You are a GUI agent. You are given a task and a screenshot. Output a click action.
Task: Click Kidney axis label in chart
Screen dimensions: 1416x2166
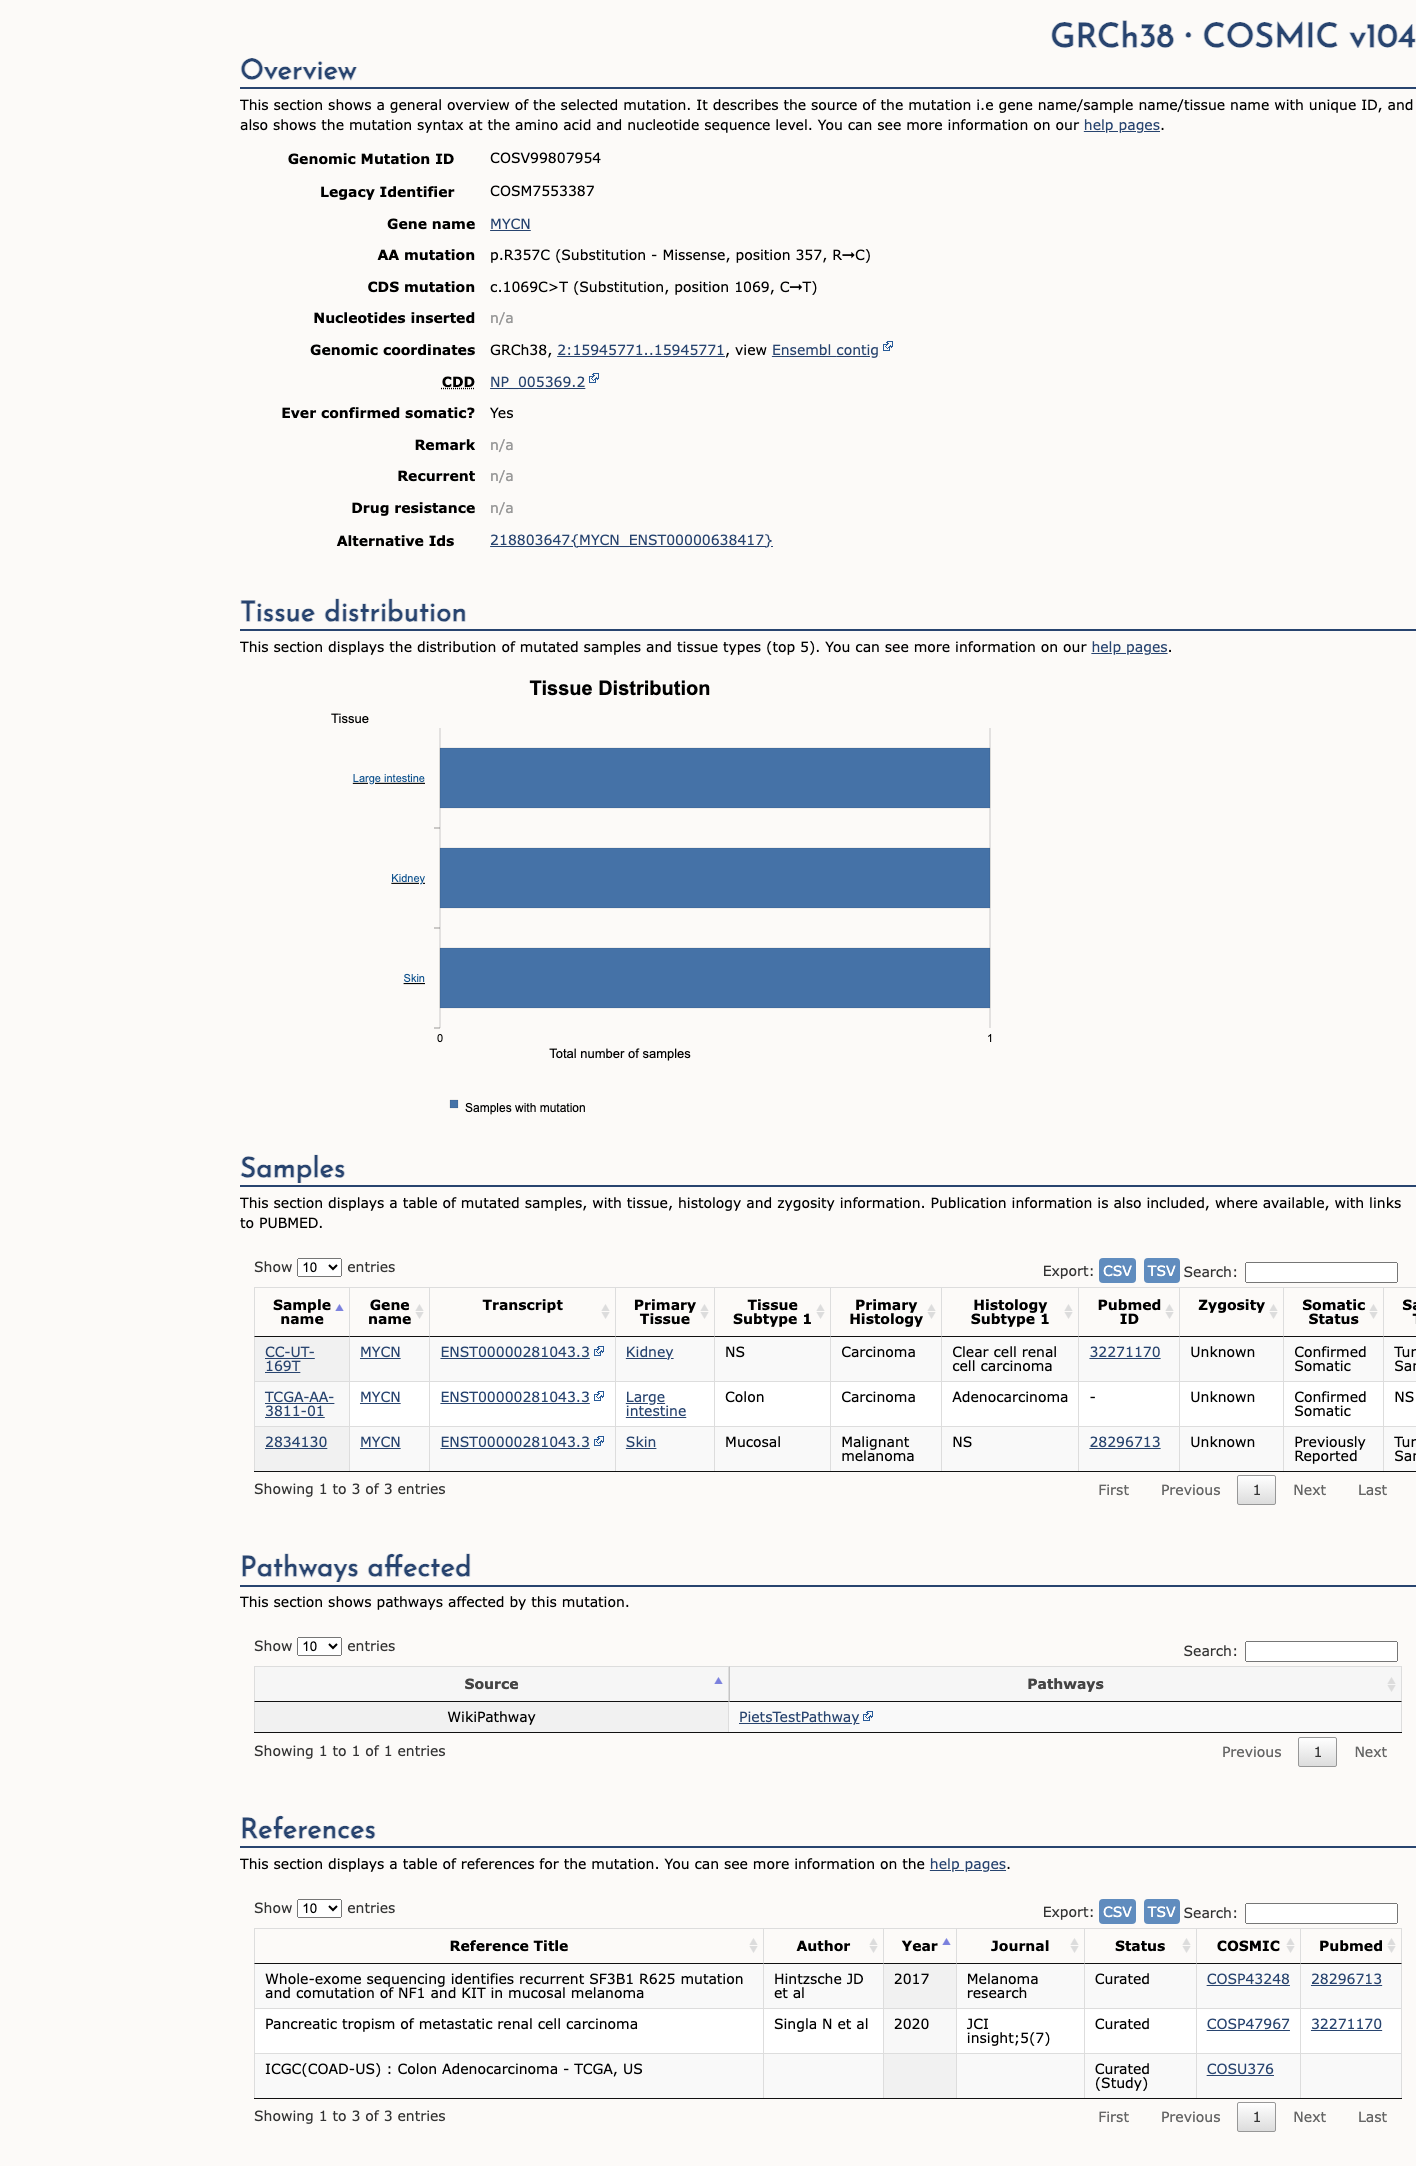pos(408,879)
